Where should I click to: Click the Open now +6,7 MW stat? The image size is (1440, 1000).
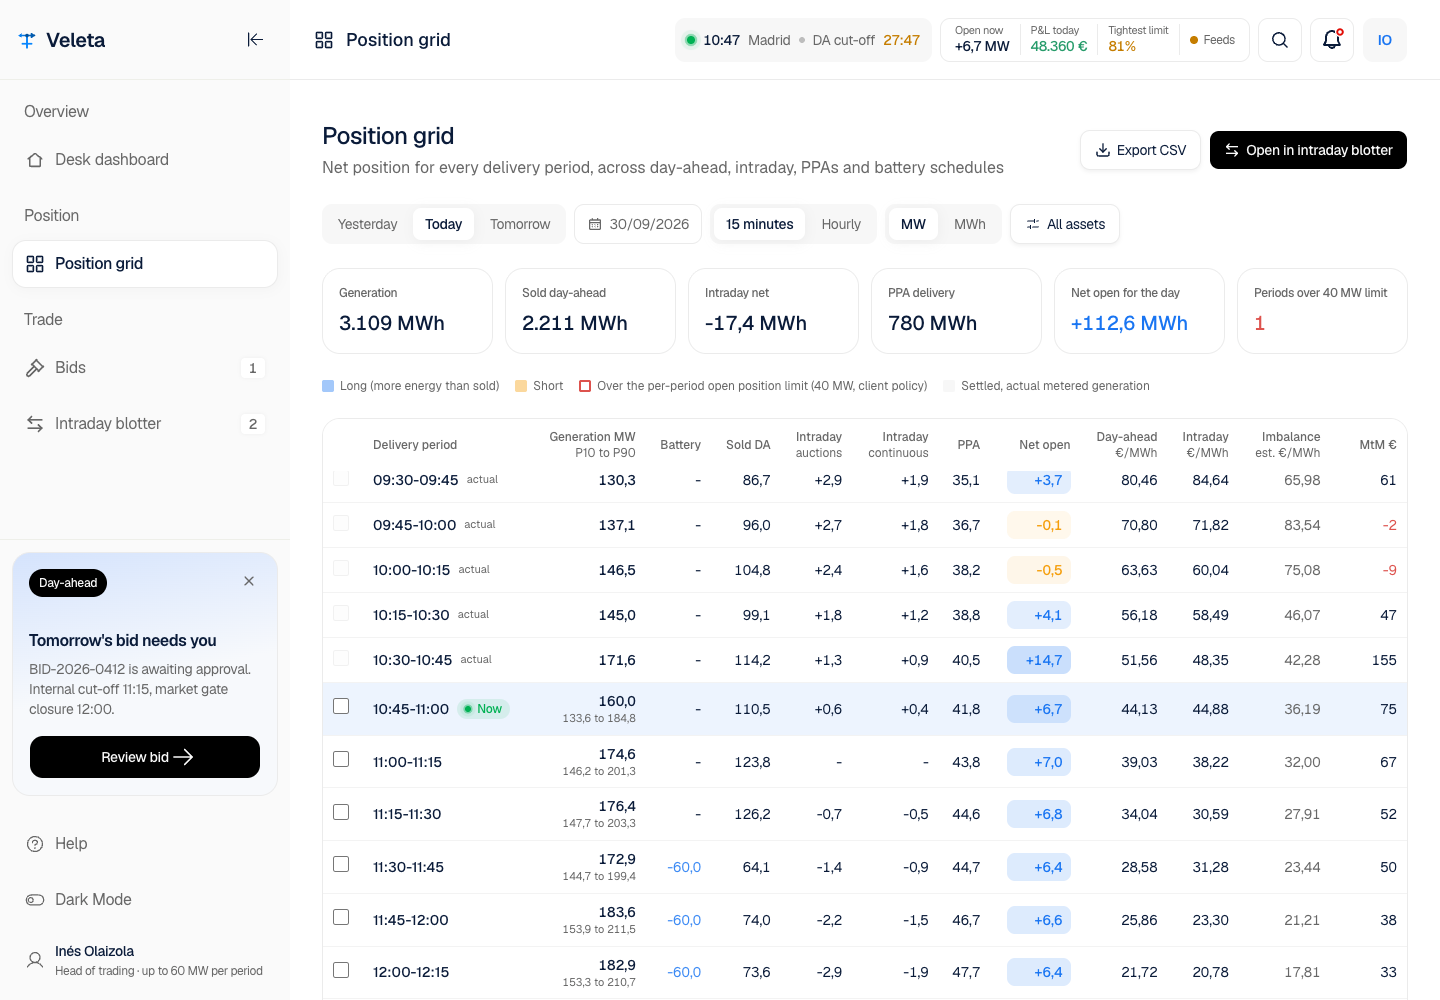pos(982,40)
